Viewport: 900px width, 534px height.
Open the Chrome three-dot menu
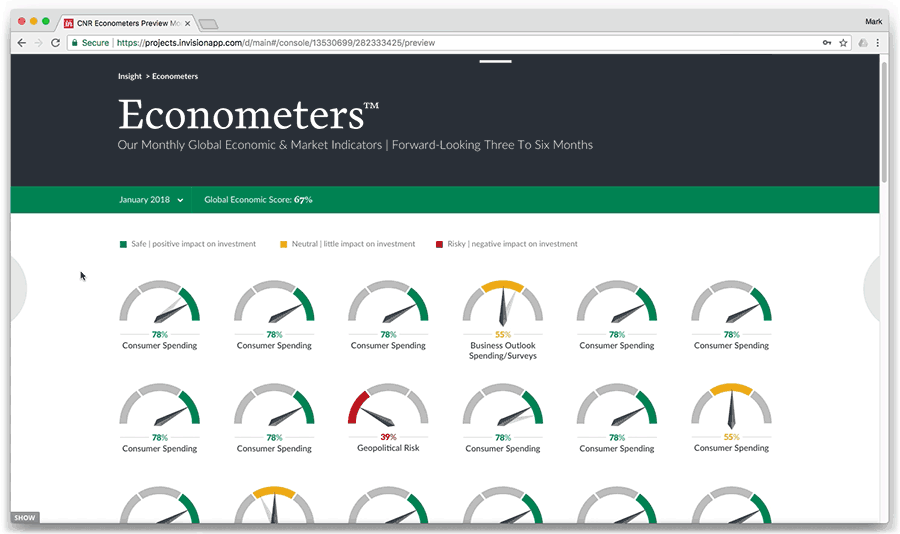coord(878,42)
